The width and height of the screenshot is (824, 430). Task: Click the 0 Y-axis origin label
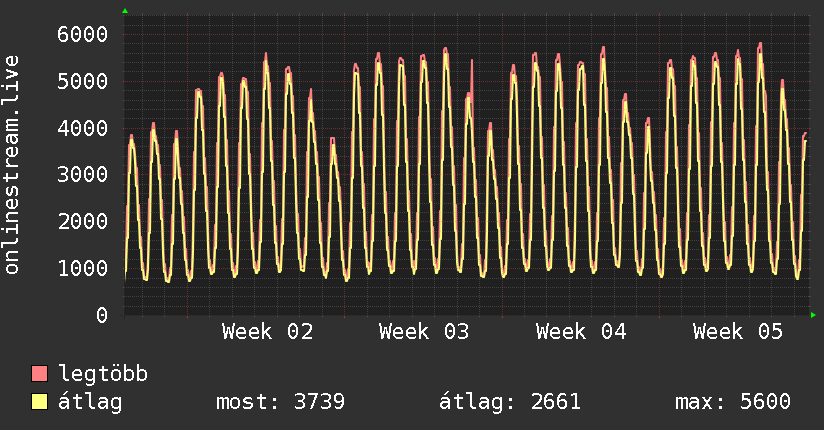(x=101, y=315)
